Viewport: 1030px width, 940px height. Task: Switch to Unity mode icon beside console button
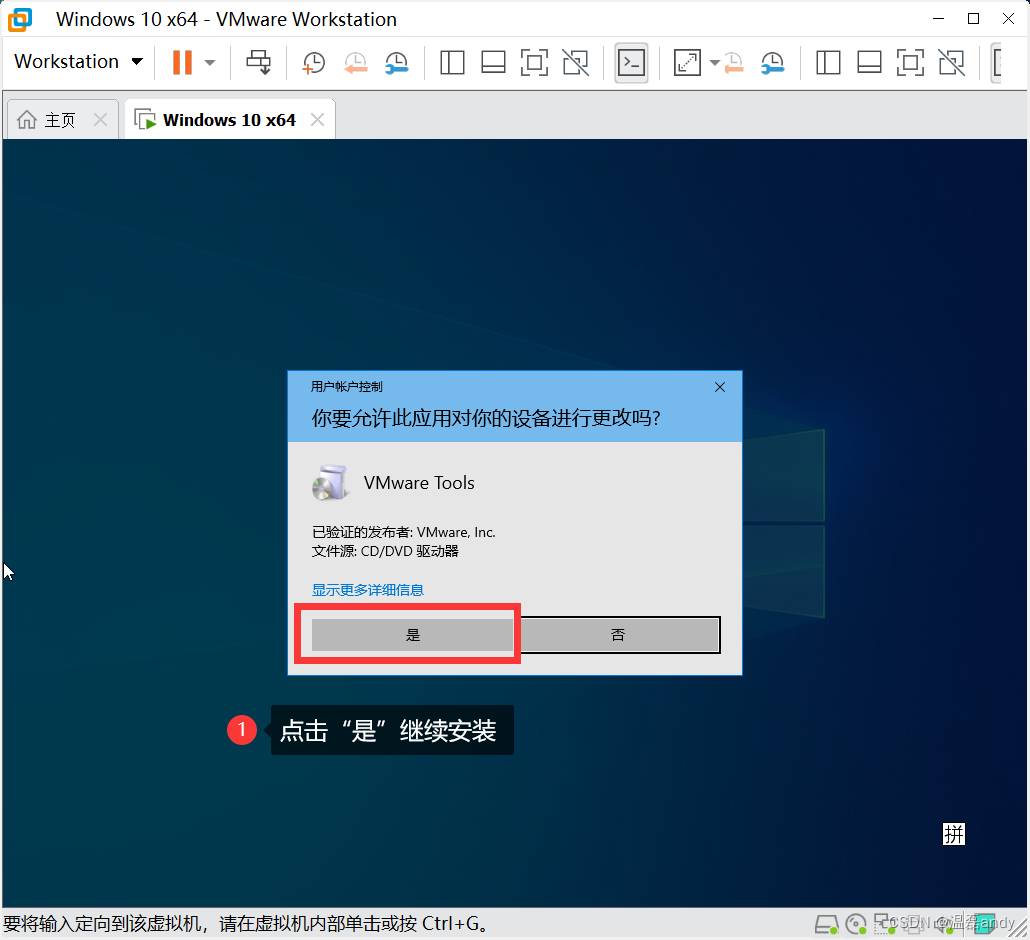[x=575, y=63]
